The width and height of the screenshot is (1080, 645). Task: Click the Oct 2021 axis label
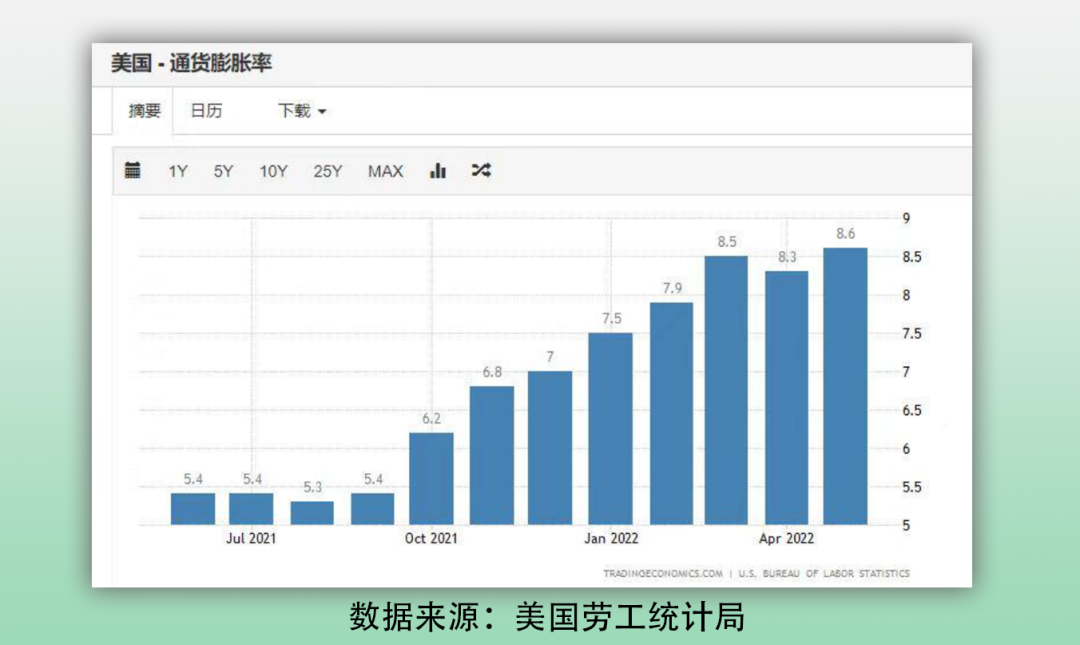pos(431,538)
